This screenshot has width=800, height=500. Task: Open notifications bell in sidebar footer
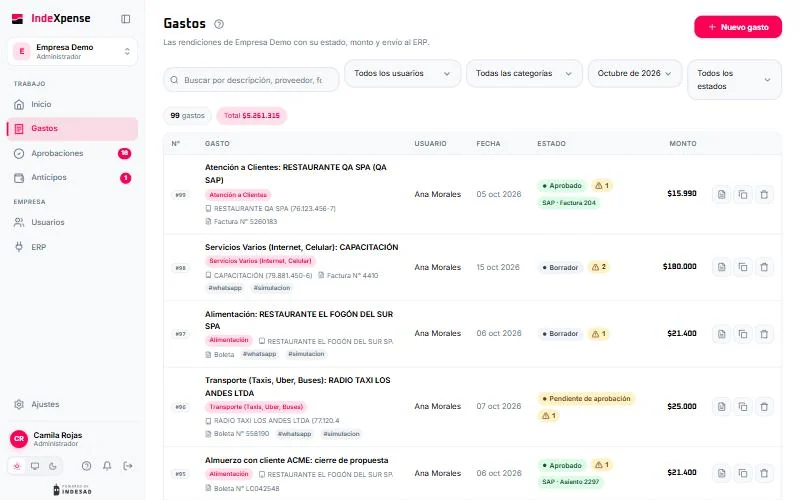click(x=107, y=466)
